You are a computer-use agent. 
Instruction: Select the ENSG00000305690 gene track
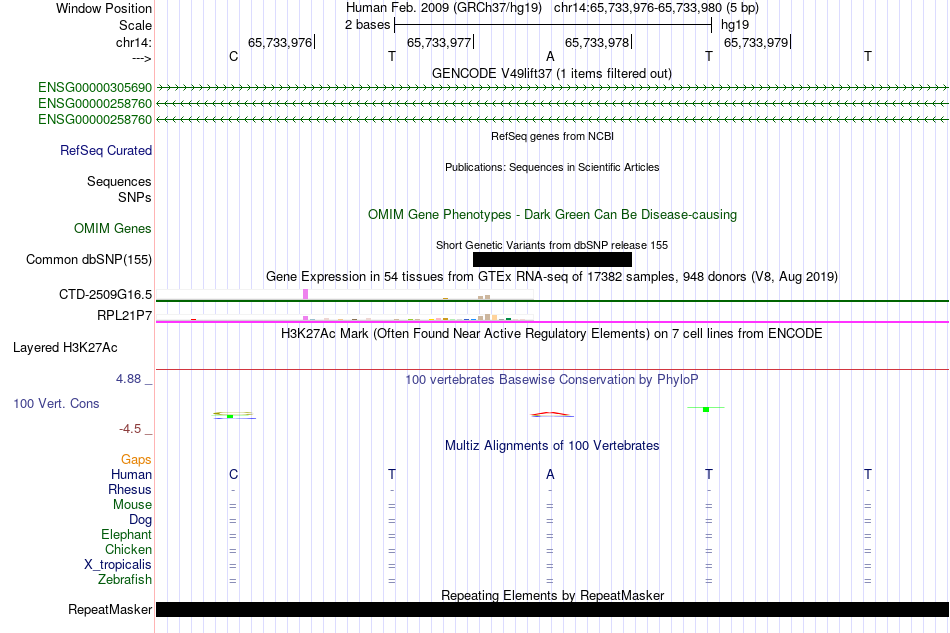(95, 88)
